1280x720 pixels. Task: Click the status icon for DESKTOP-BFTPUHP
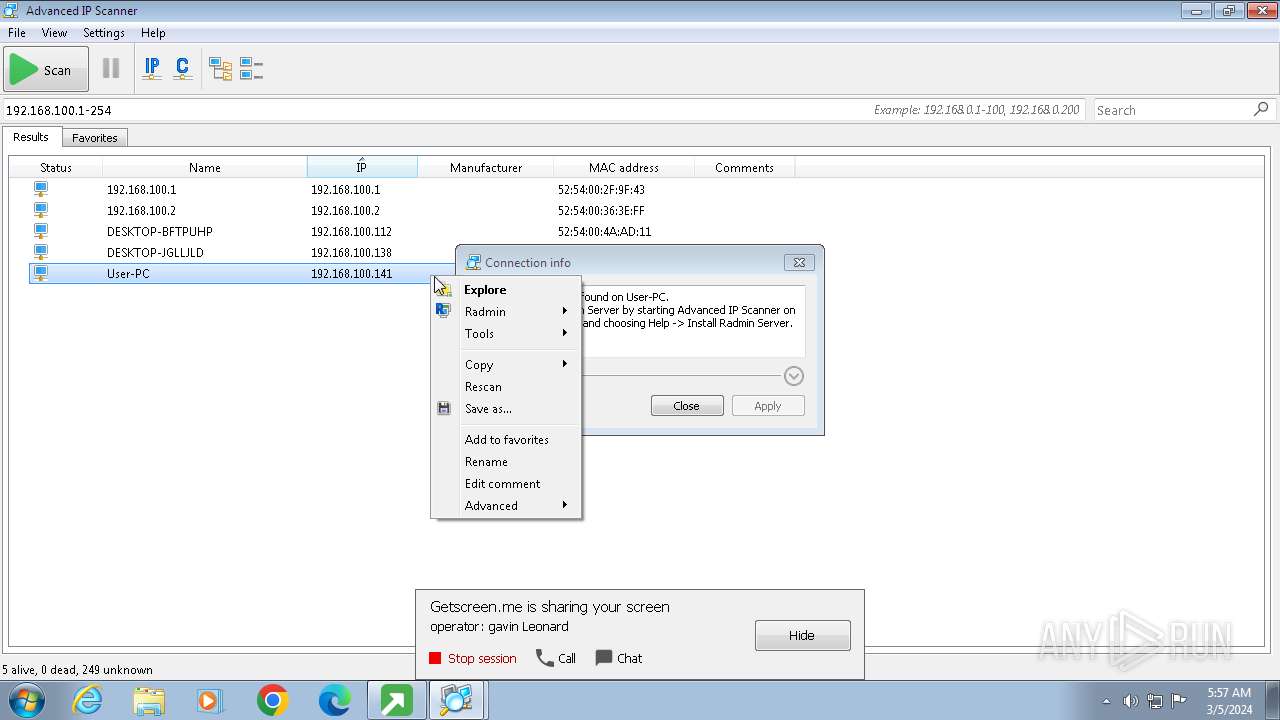41,231
